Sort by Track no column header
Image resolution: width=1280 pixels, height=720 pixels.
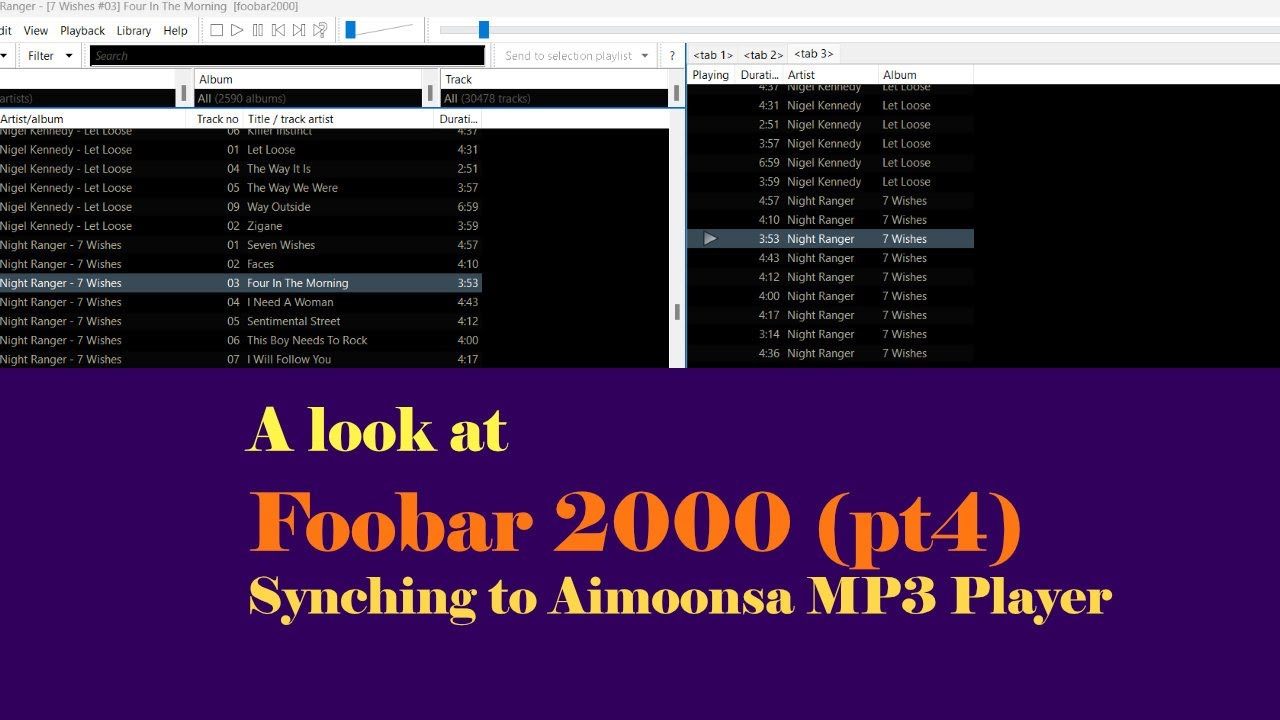tap(215, 119)
